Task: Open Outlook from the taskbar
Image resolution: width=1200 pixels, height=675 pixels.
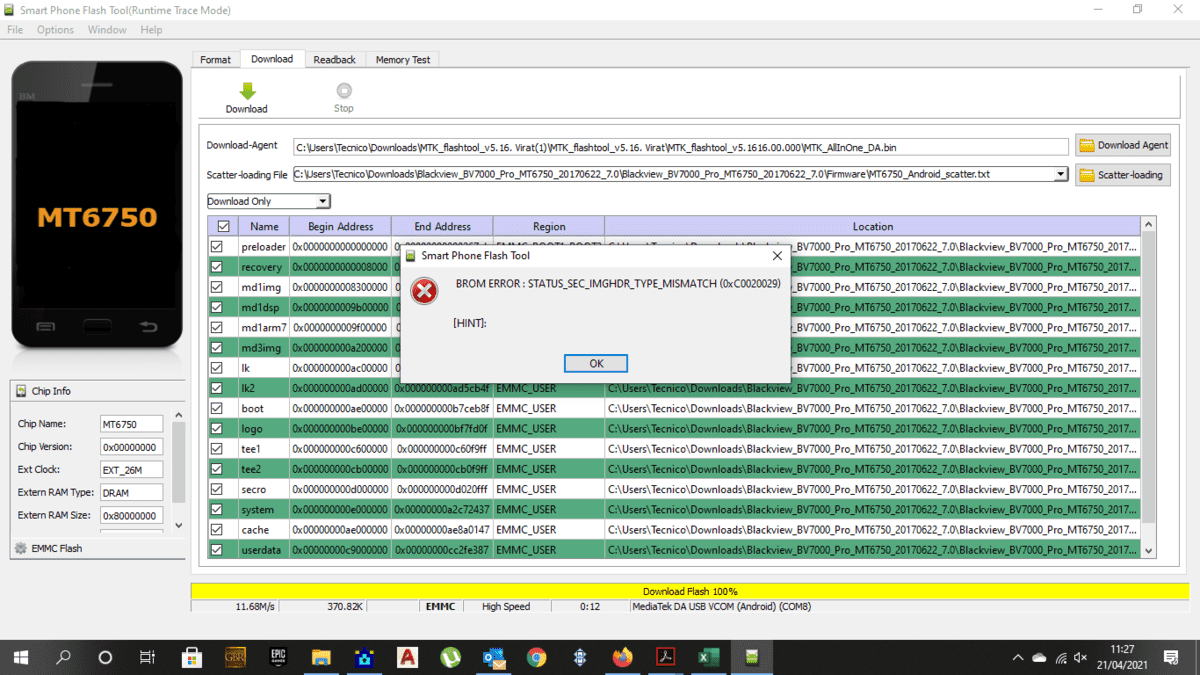Action: (x=494, y=657)
